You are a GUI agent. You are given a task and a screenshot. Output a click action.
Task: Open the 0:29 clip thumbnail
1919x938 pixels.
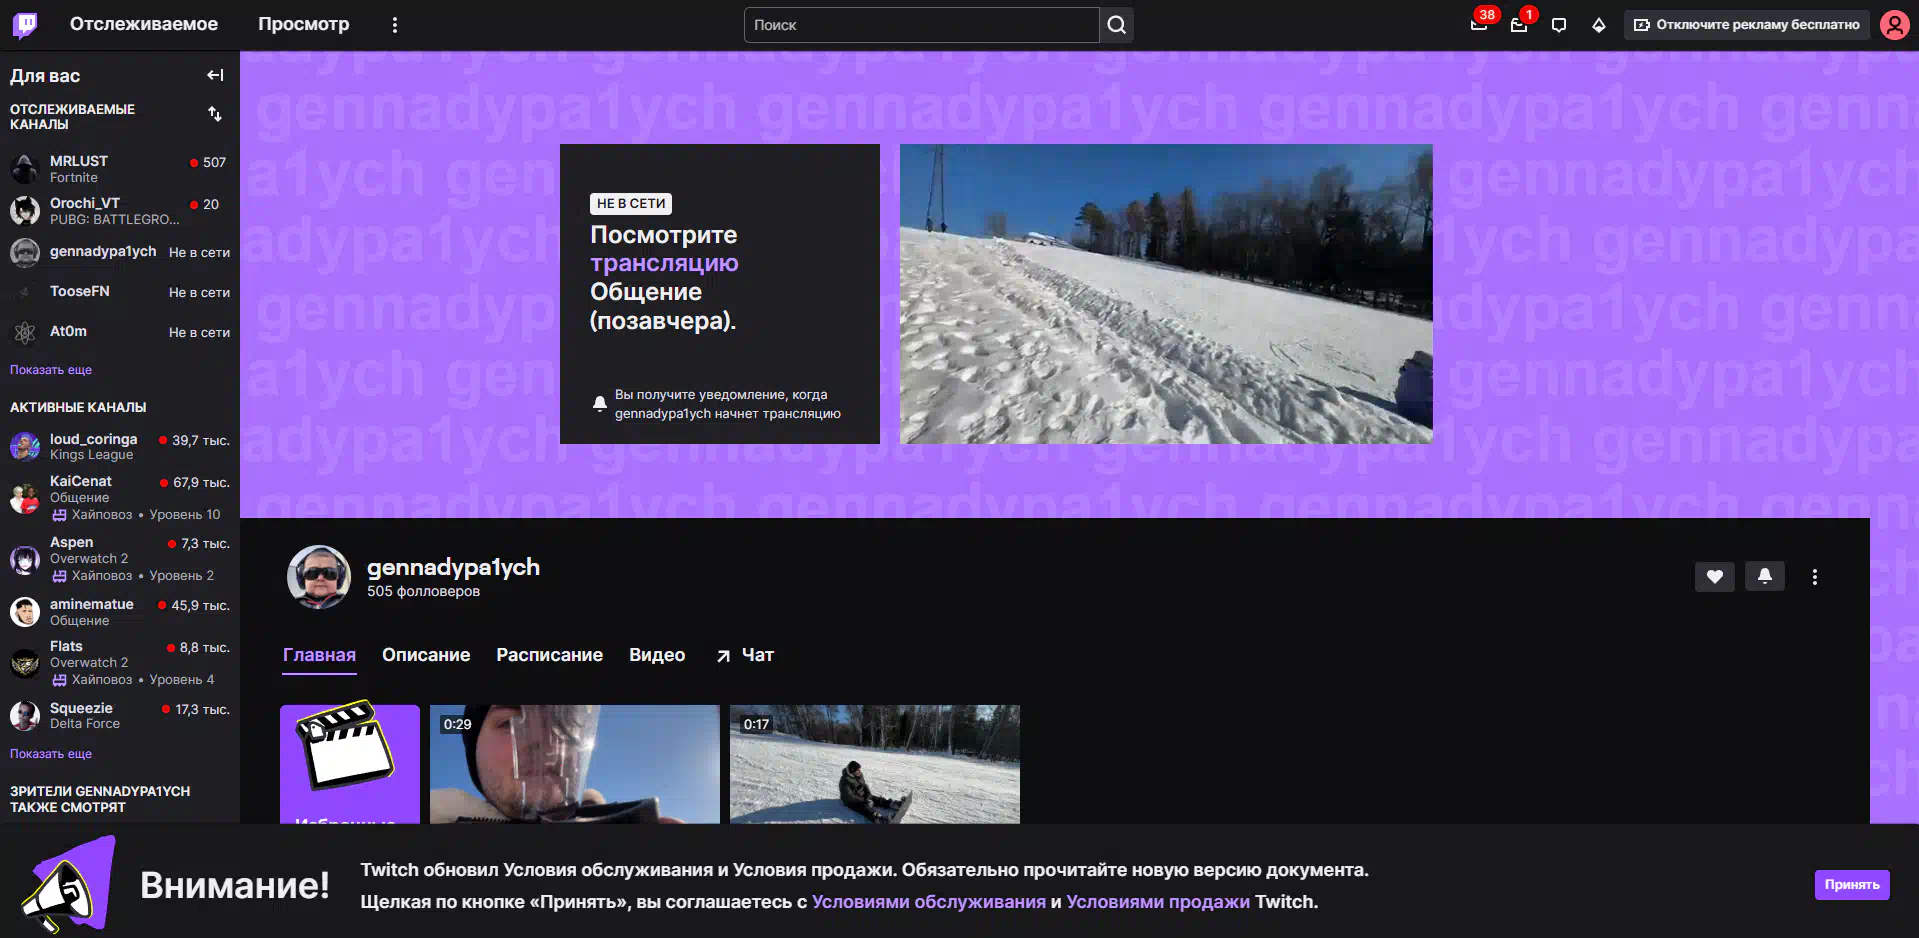[575, 764]
